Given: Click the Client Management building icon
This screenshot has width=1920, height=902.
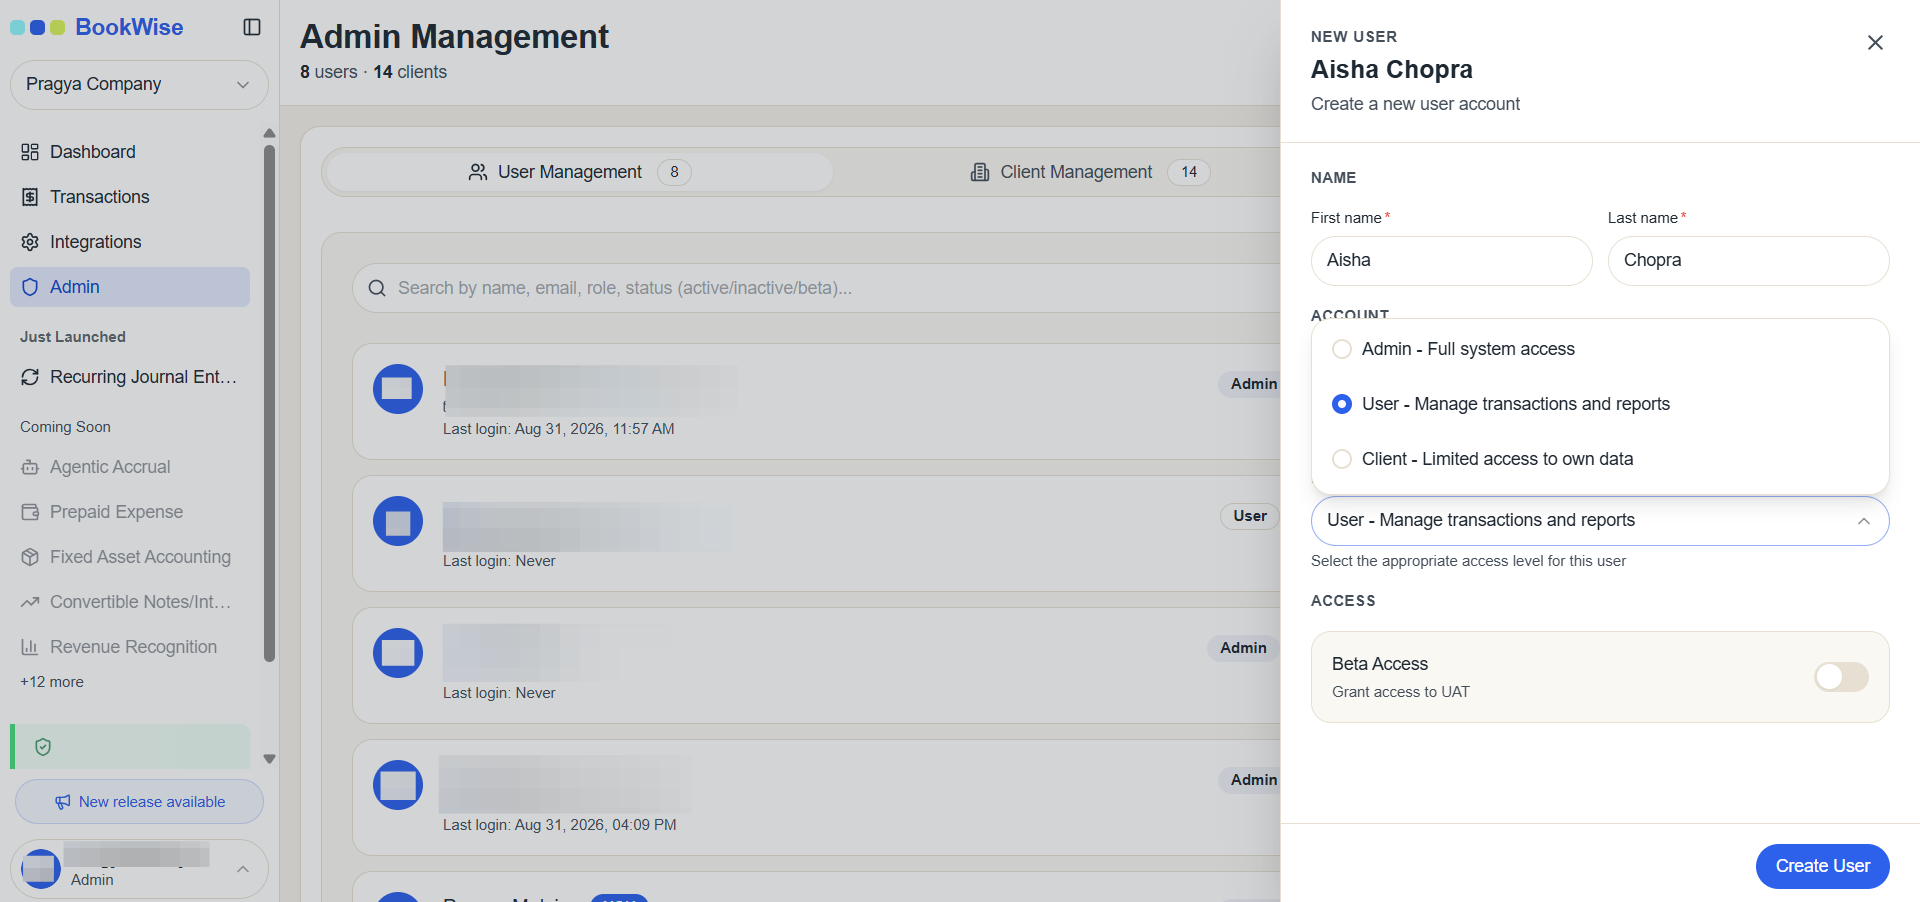Looking at the screenshot, I should tap(980, 172).
